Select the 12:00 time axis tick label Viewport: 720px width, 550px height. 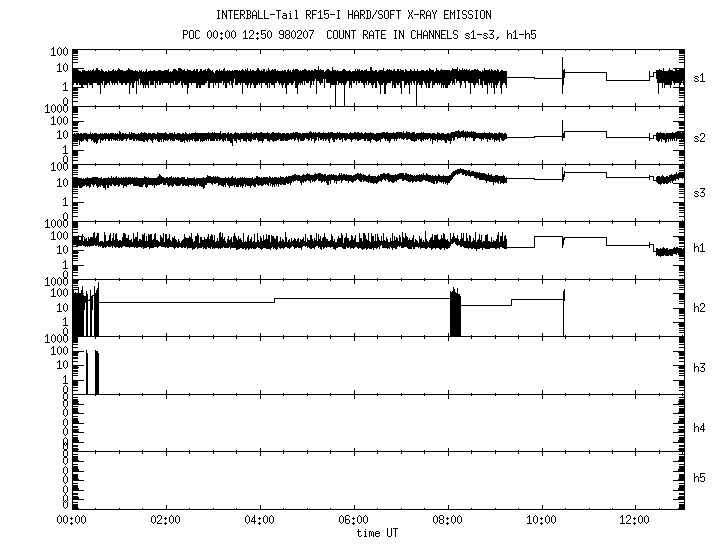click(636, 520)
